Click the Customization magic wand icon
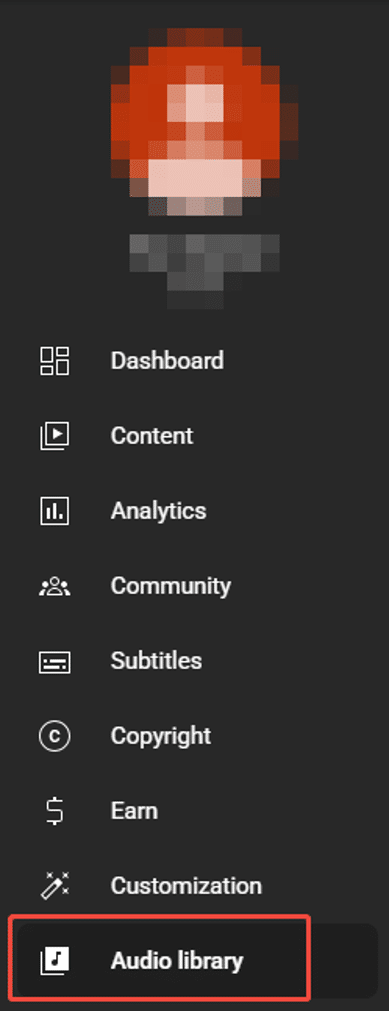This screenshot has width=389, height=1012. click(55, 886)
